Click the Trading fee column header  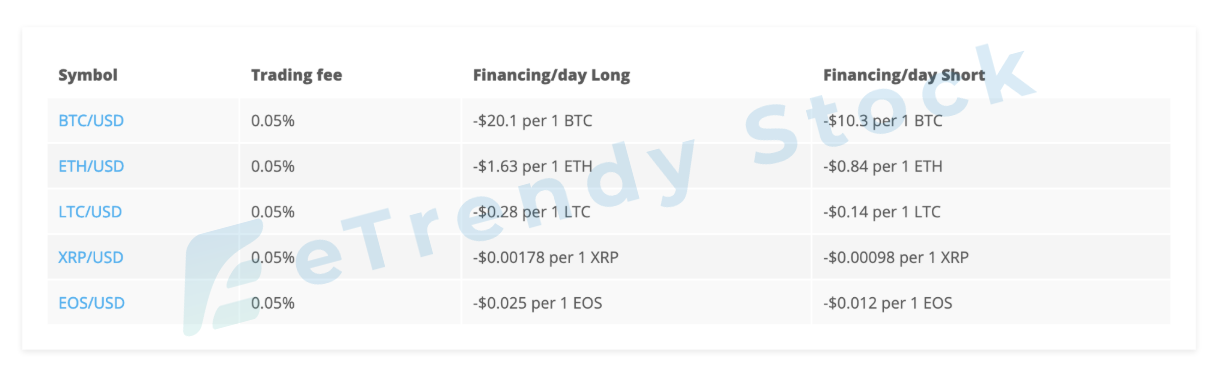[296, 75]
